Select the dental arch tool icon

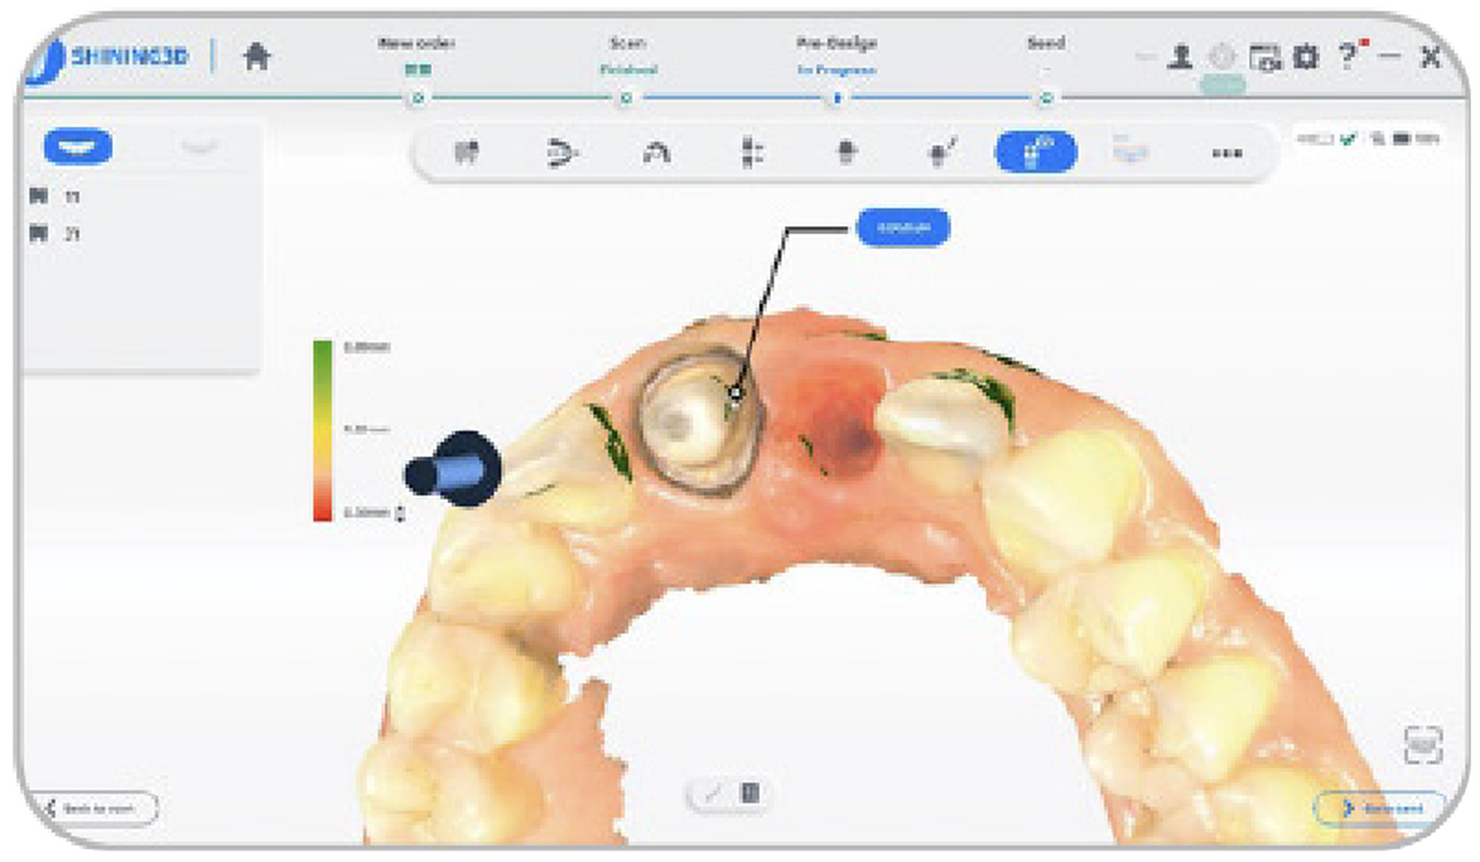656,153
